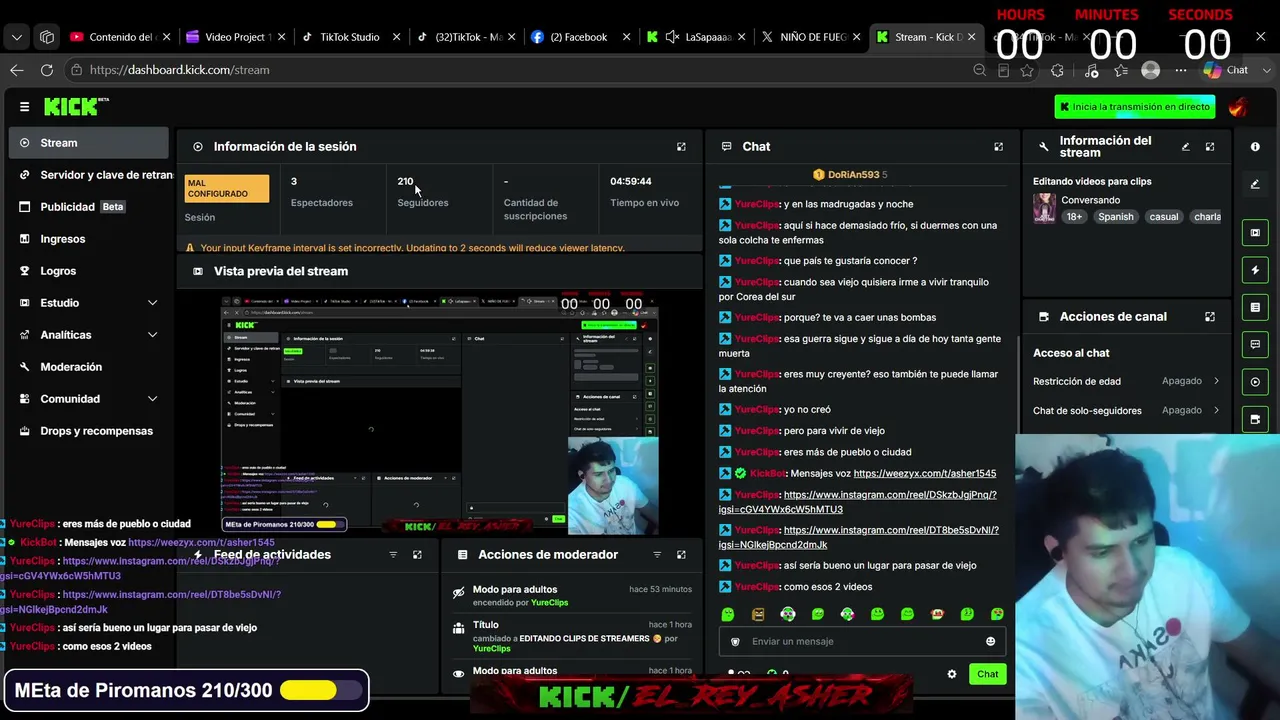This screenshot has width=1280, height=720.
Task: Click YureClips in Título moderator action
Action: point(491,649)
